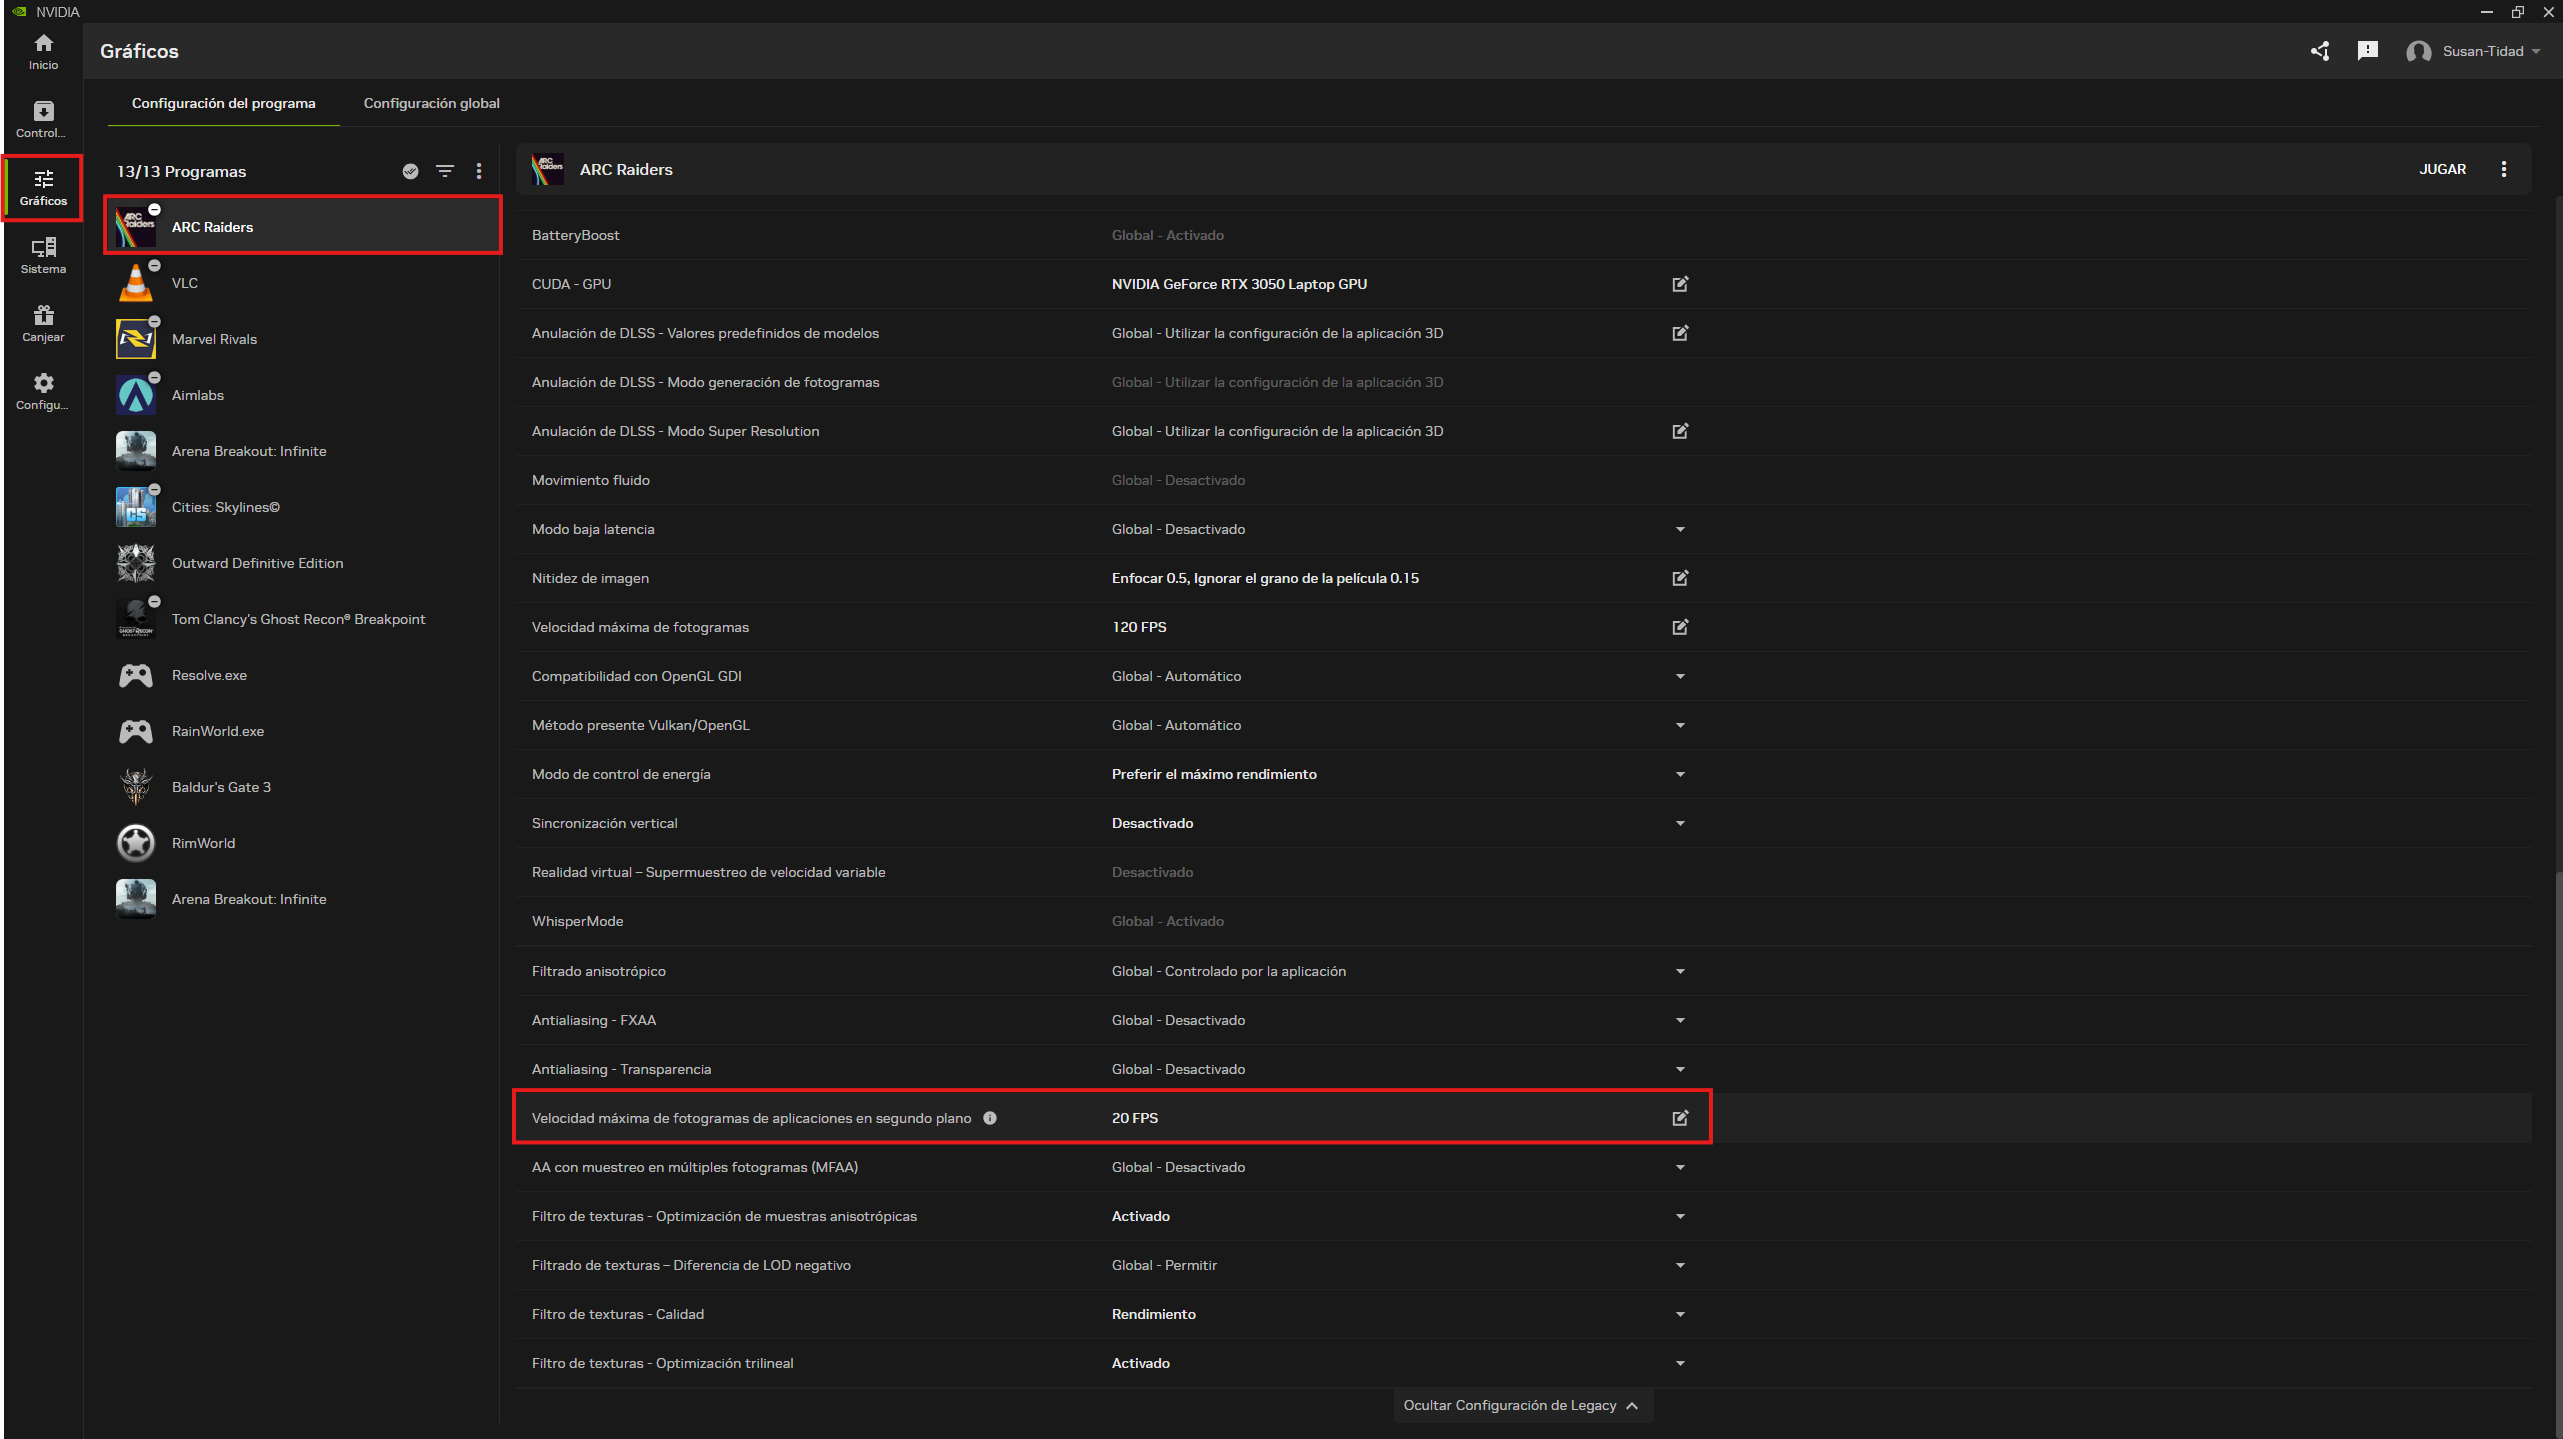Click the JUGAR button
This screenshot has width=2563, height=1439.
pos(2442,169)
